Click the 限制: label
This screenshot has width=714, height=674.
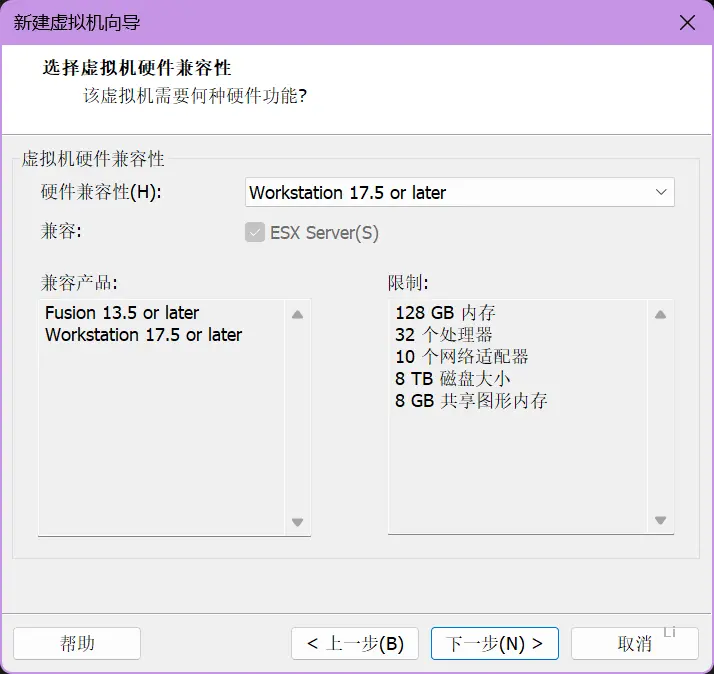(x=408, y=282)
